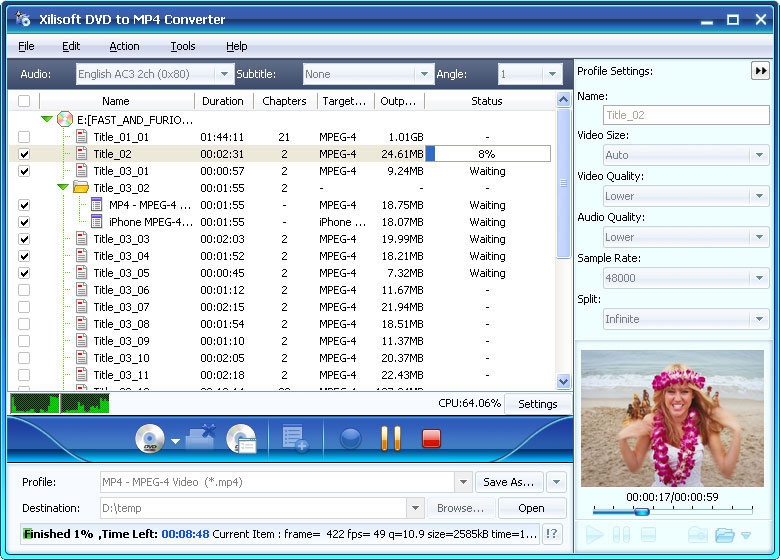This screenshot has height=560, width=780.
Task: Open the Tools menu
Action: coord(183,46)
